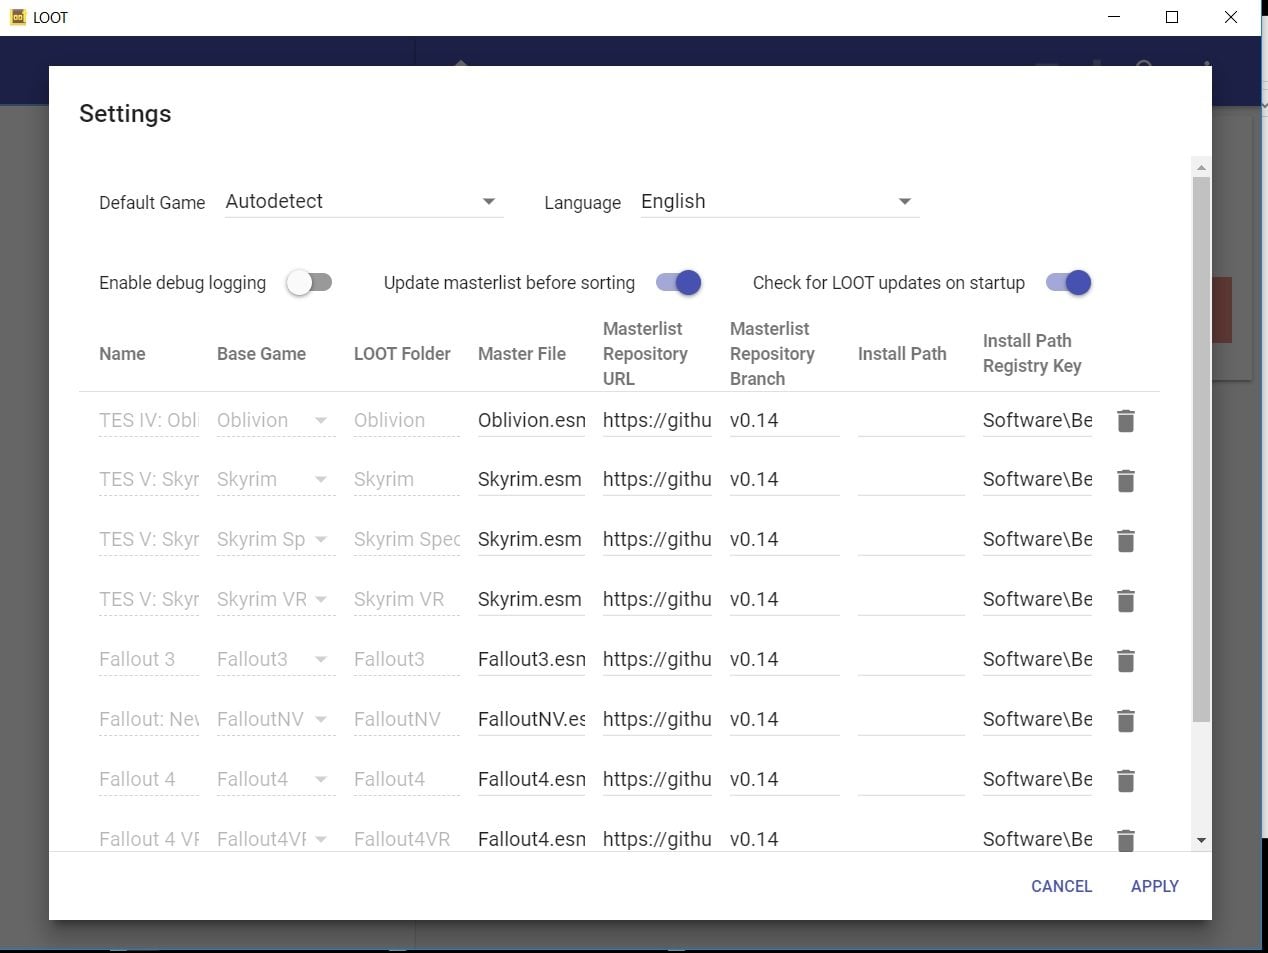Click the Base Game column header
The height and width of the screenshot is (953, 1268).
point(261,354)
